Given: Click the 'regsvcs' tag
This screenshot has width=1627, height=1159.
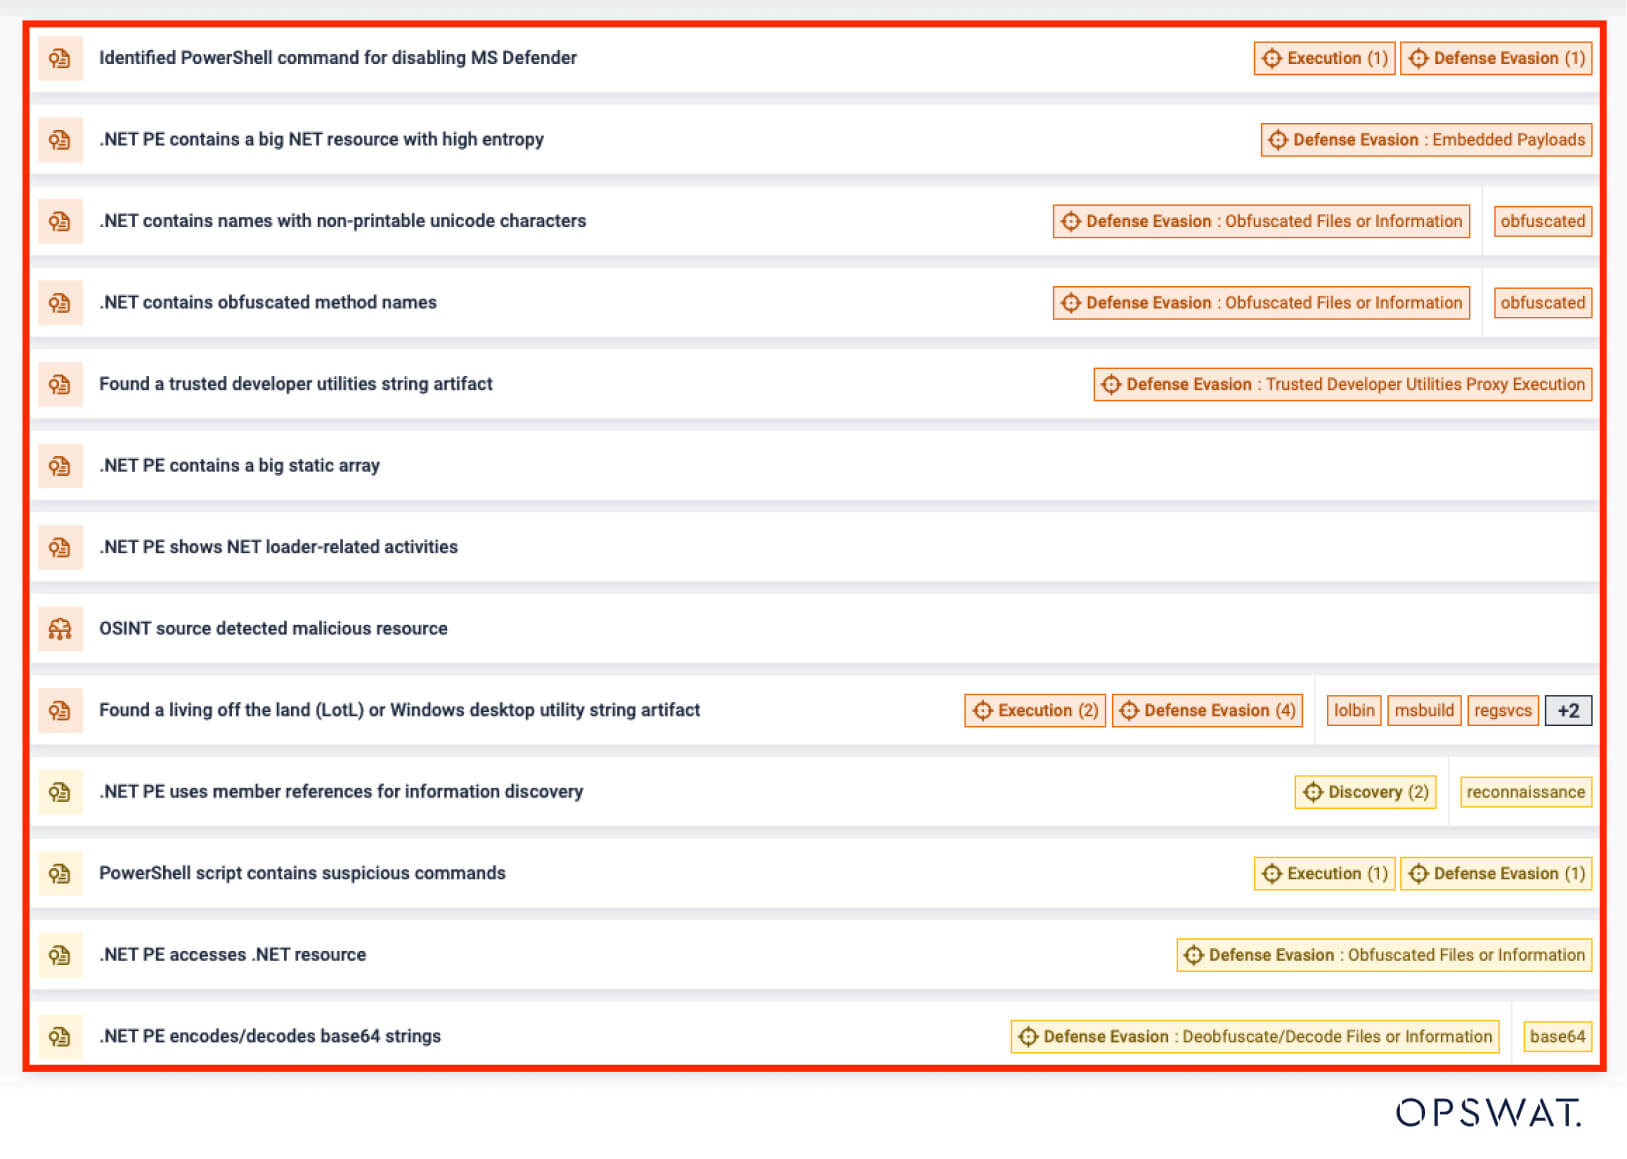Looking at the screenshot, I should (1502, 710).
